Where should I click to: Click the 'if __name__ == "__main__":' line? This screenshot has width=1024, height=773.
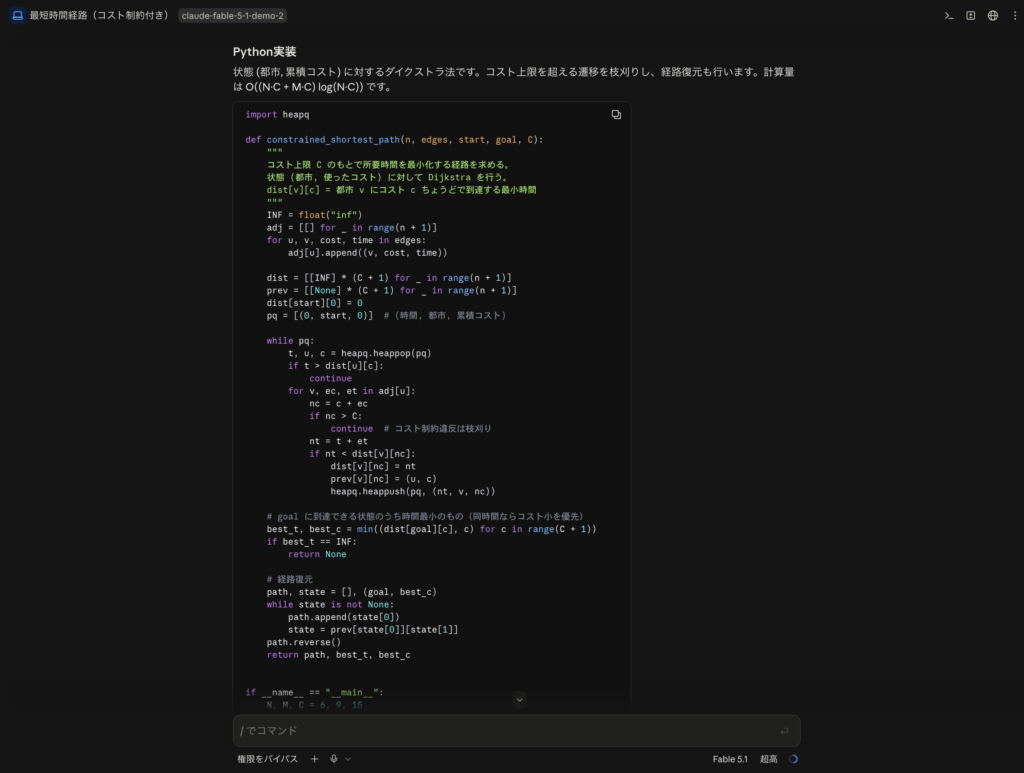(314, 693)
